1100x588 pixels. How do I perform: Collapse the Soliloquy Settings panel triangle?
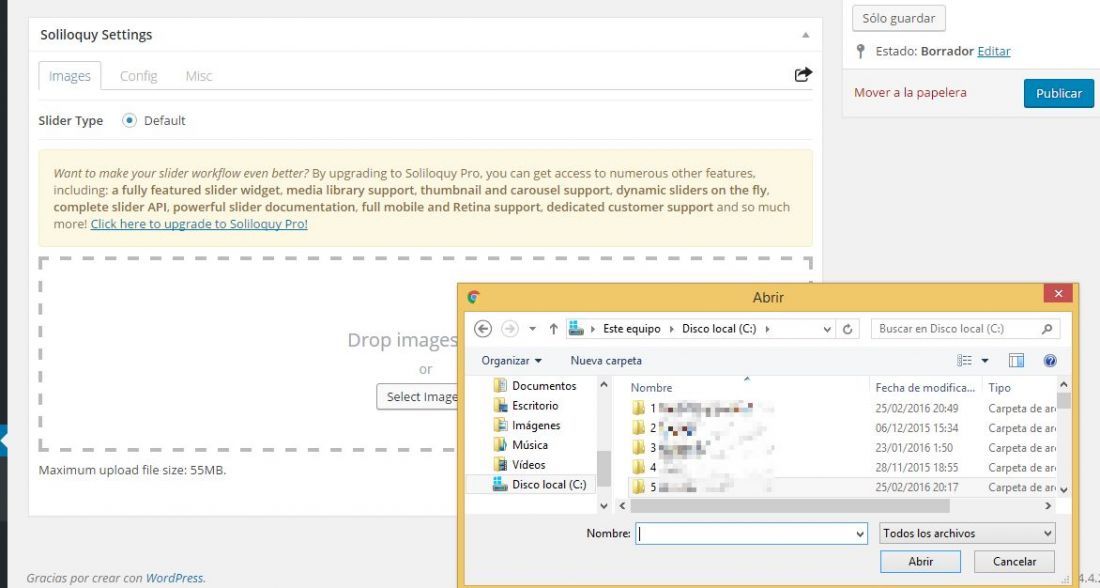[806, 35]
